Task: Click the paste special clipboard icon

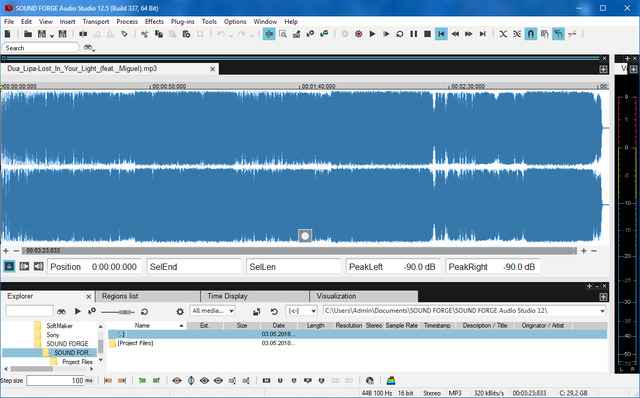Action: [186, 34]
